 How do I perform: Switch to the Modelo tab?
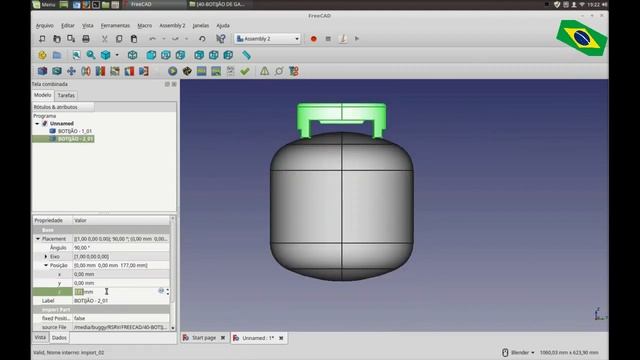[42, 95]
